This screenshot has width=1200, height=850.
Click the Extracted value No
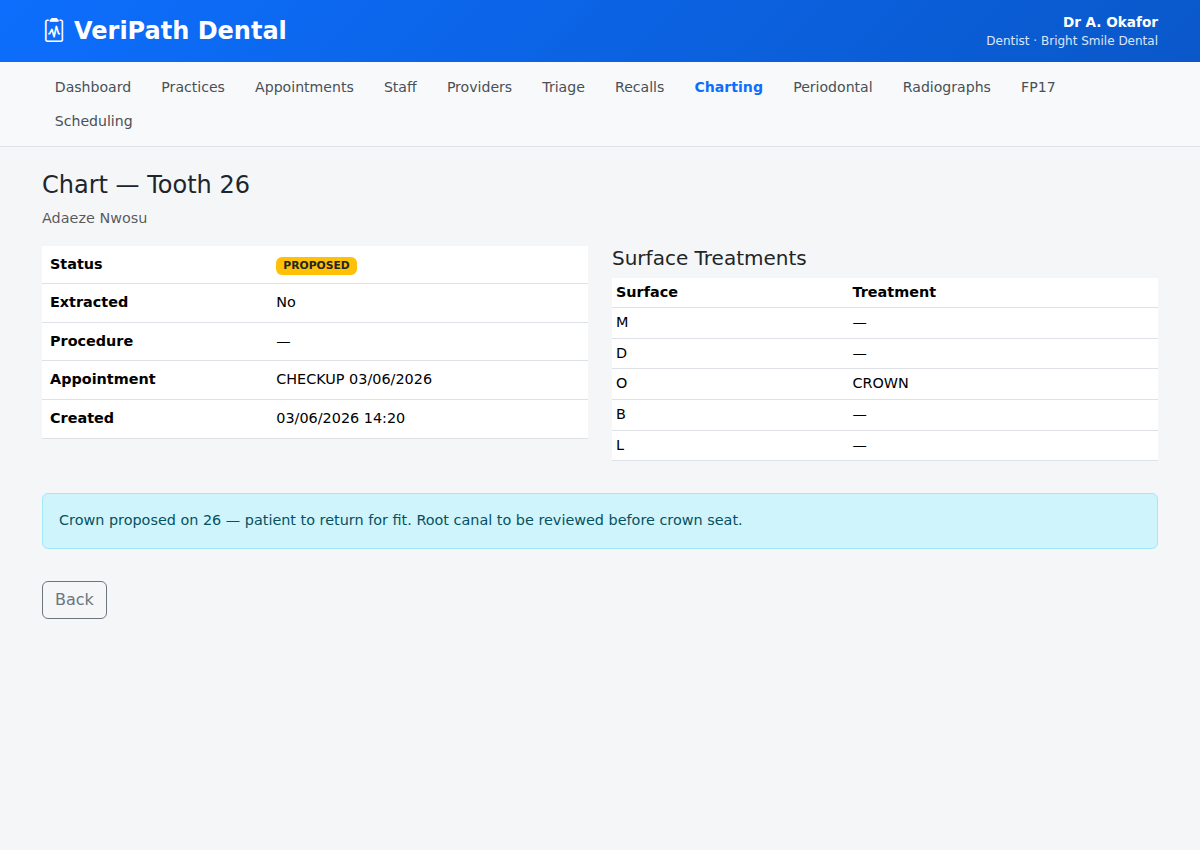(286, 302)
